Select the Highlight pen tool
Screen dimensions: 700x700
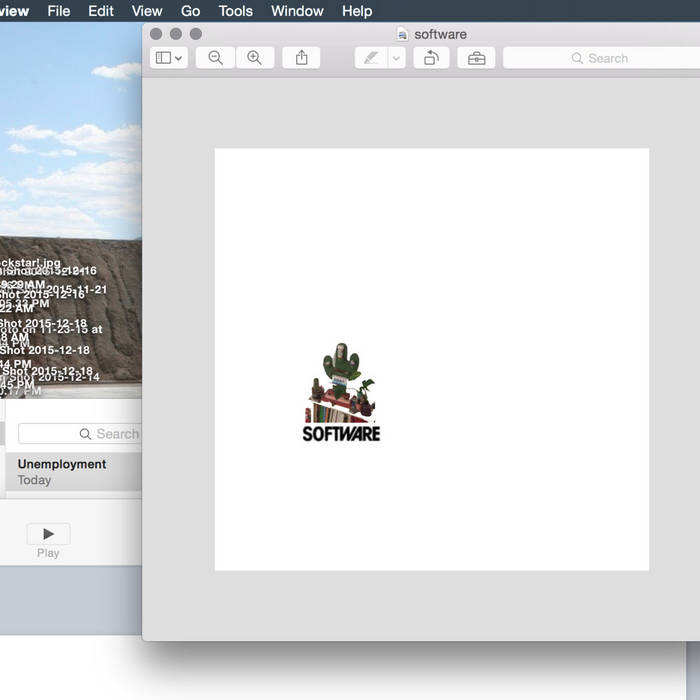point(371,58)
